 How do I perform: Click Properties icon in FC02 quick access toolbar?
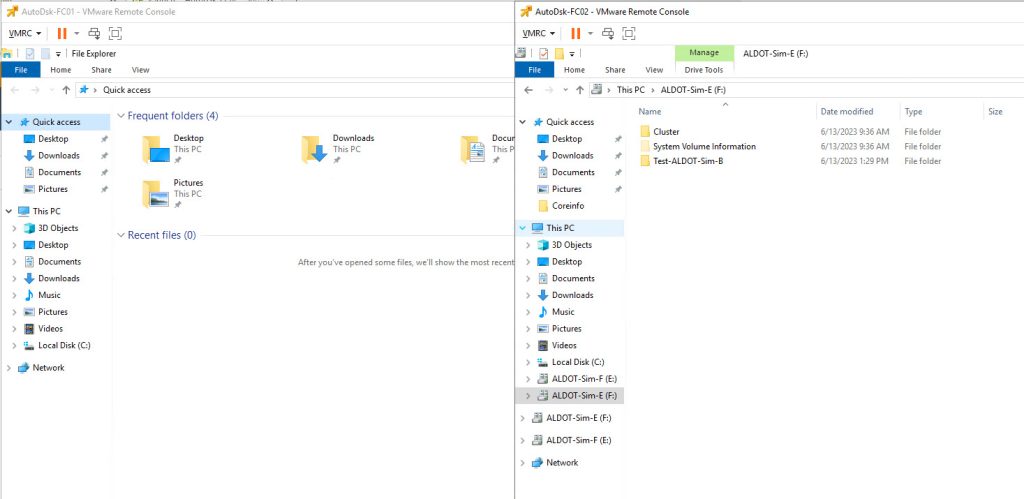pos(544,53)
